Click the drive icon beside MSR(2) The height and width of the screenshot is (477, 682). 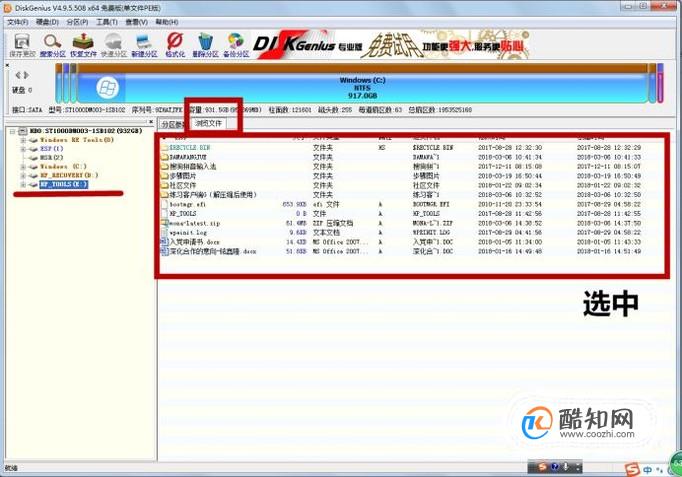click(33, 158)
